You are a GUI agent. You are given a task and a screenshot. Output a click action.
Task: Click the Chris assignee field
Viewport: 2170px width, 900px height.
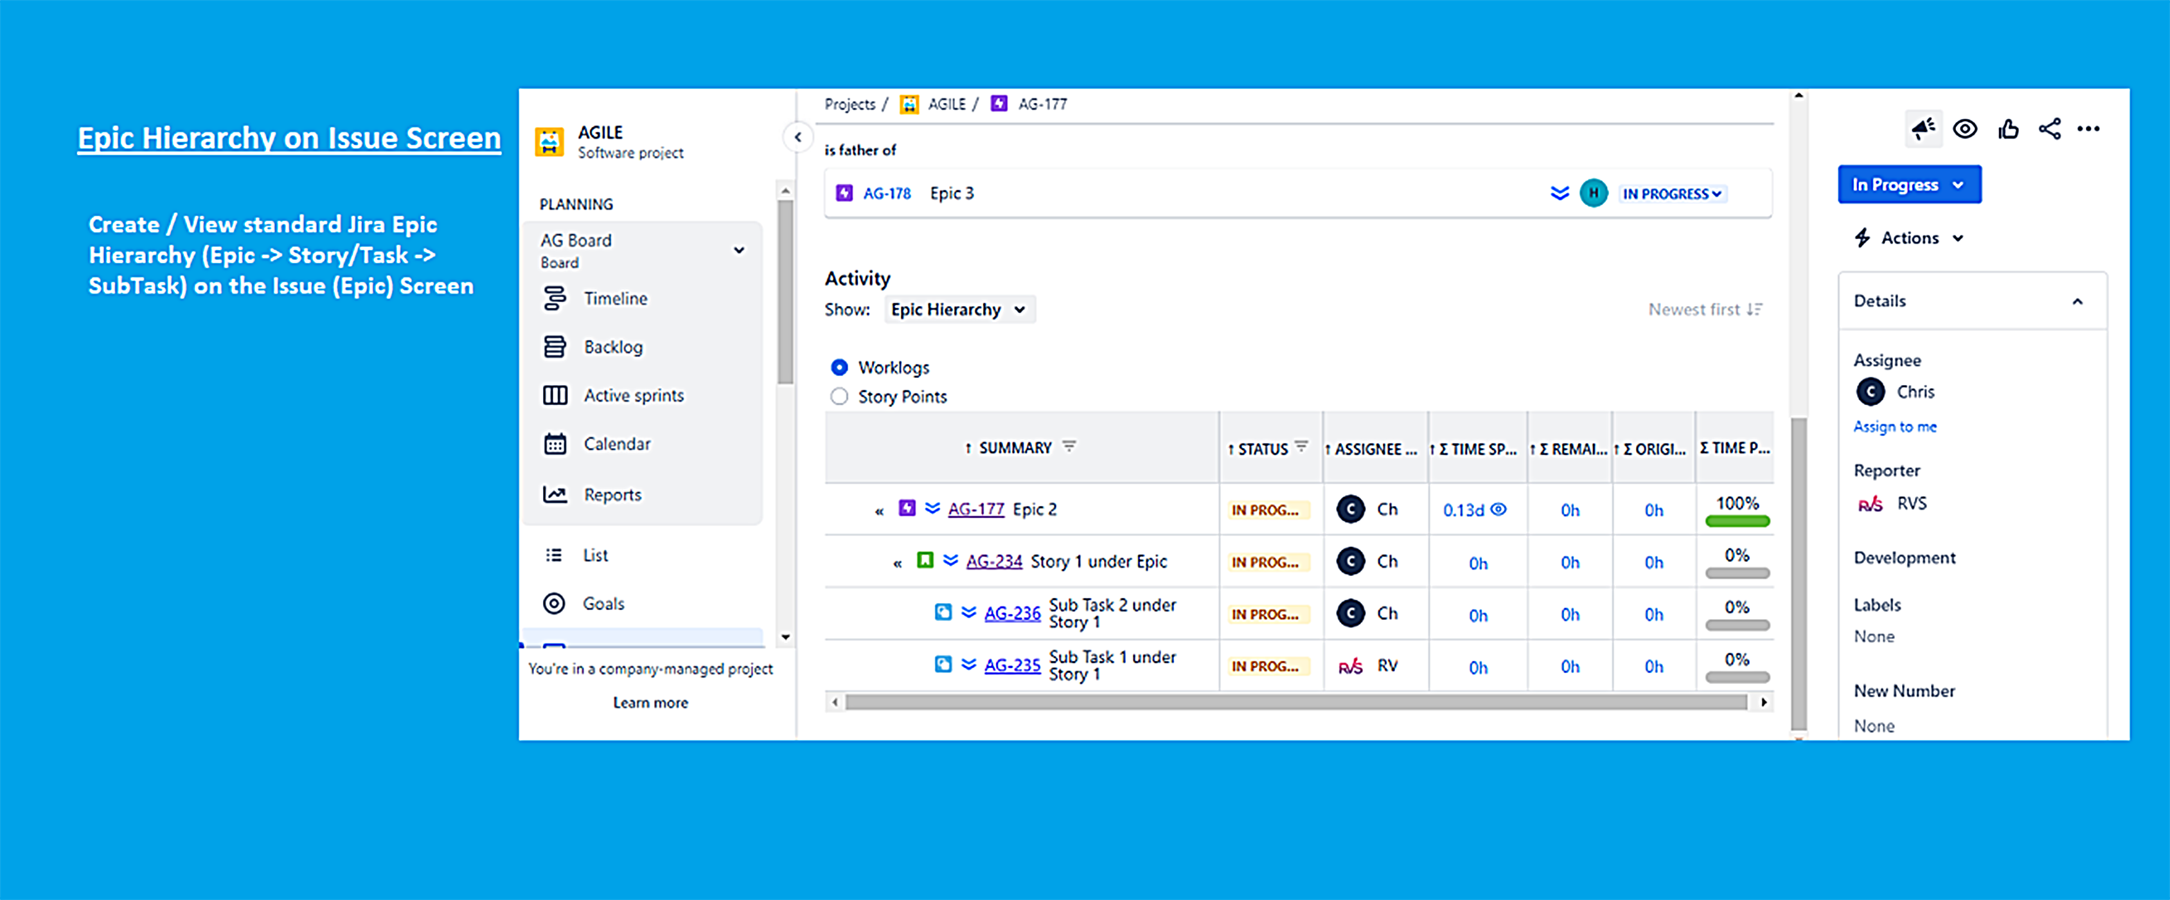click(x=1896, y=392)
